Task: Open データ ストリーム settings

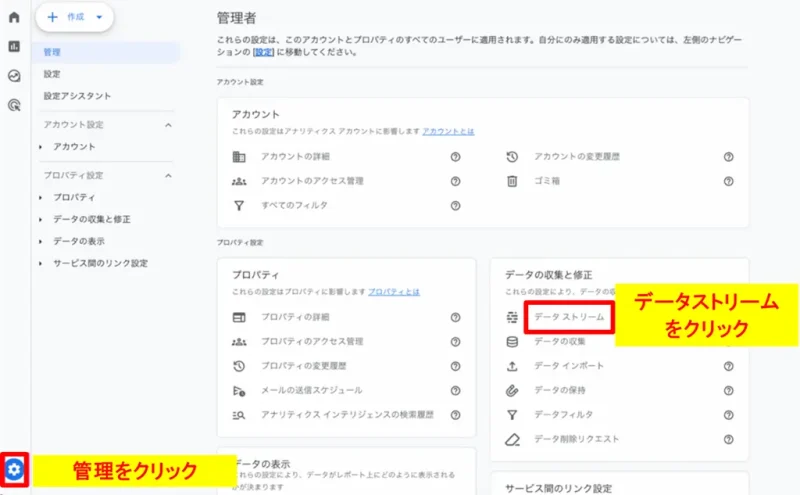Action: [x=569, y=317]
